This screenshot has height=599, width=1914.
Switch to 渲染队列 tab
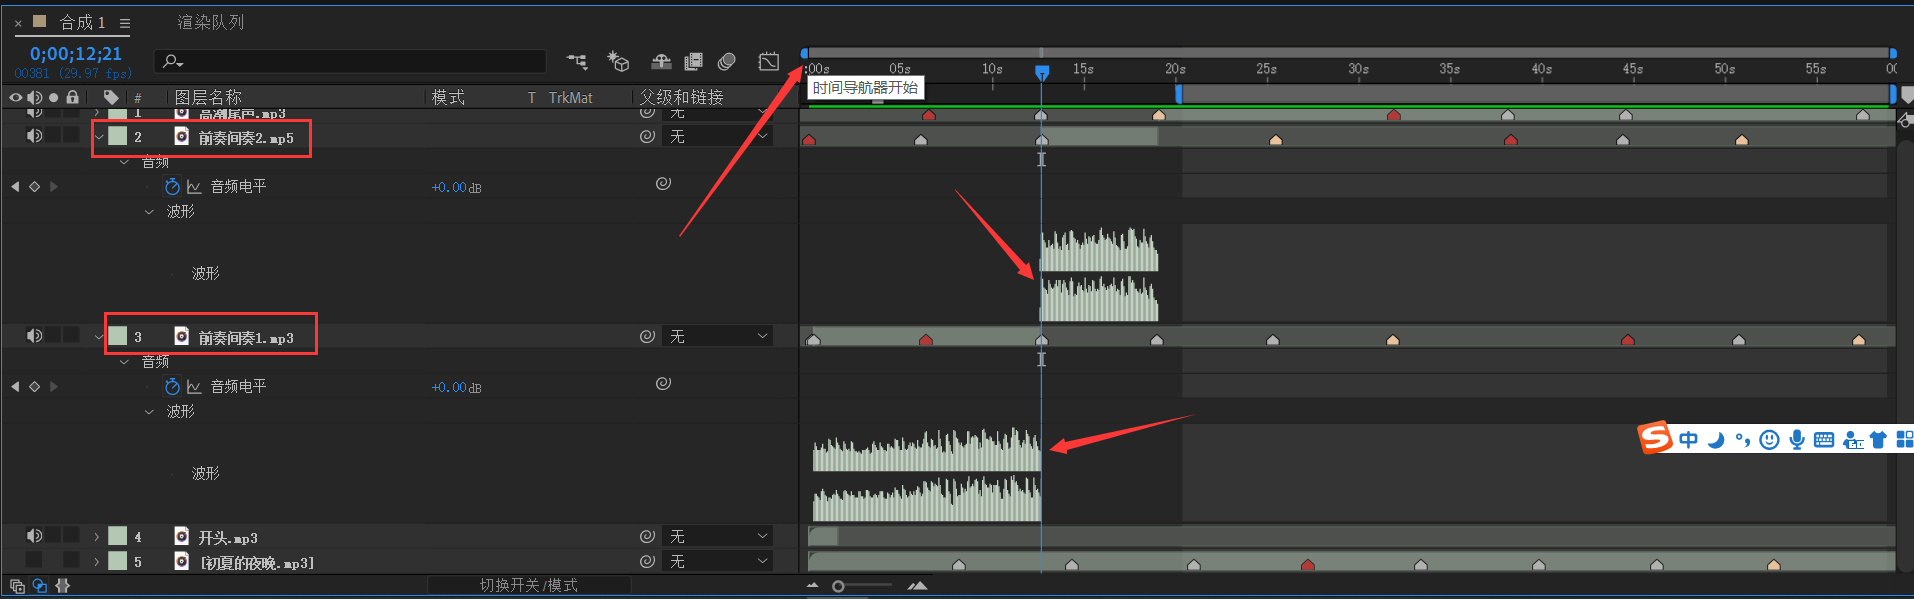211,22
